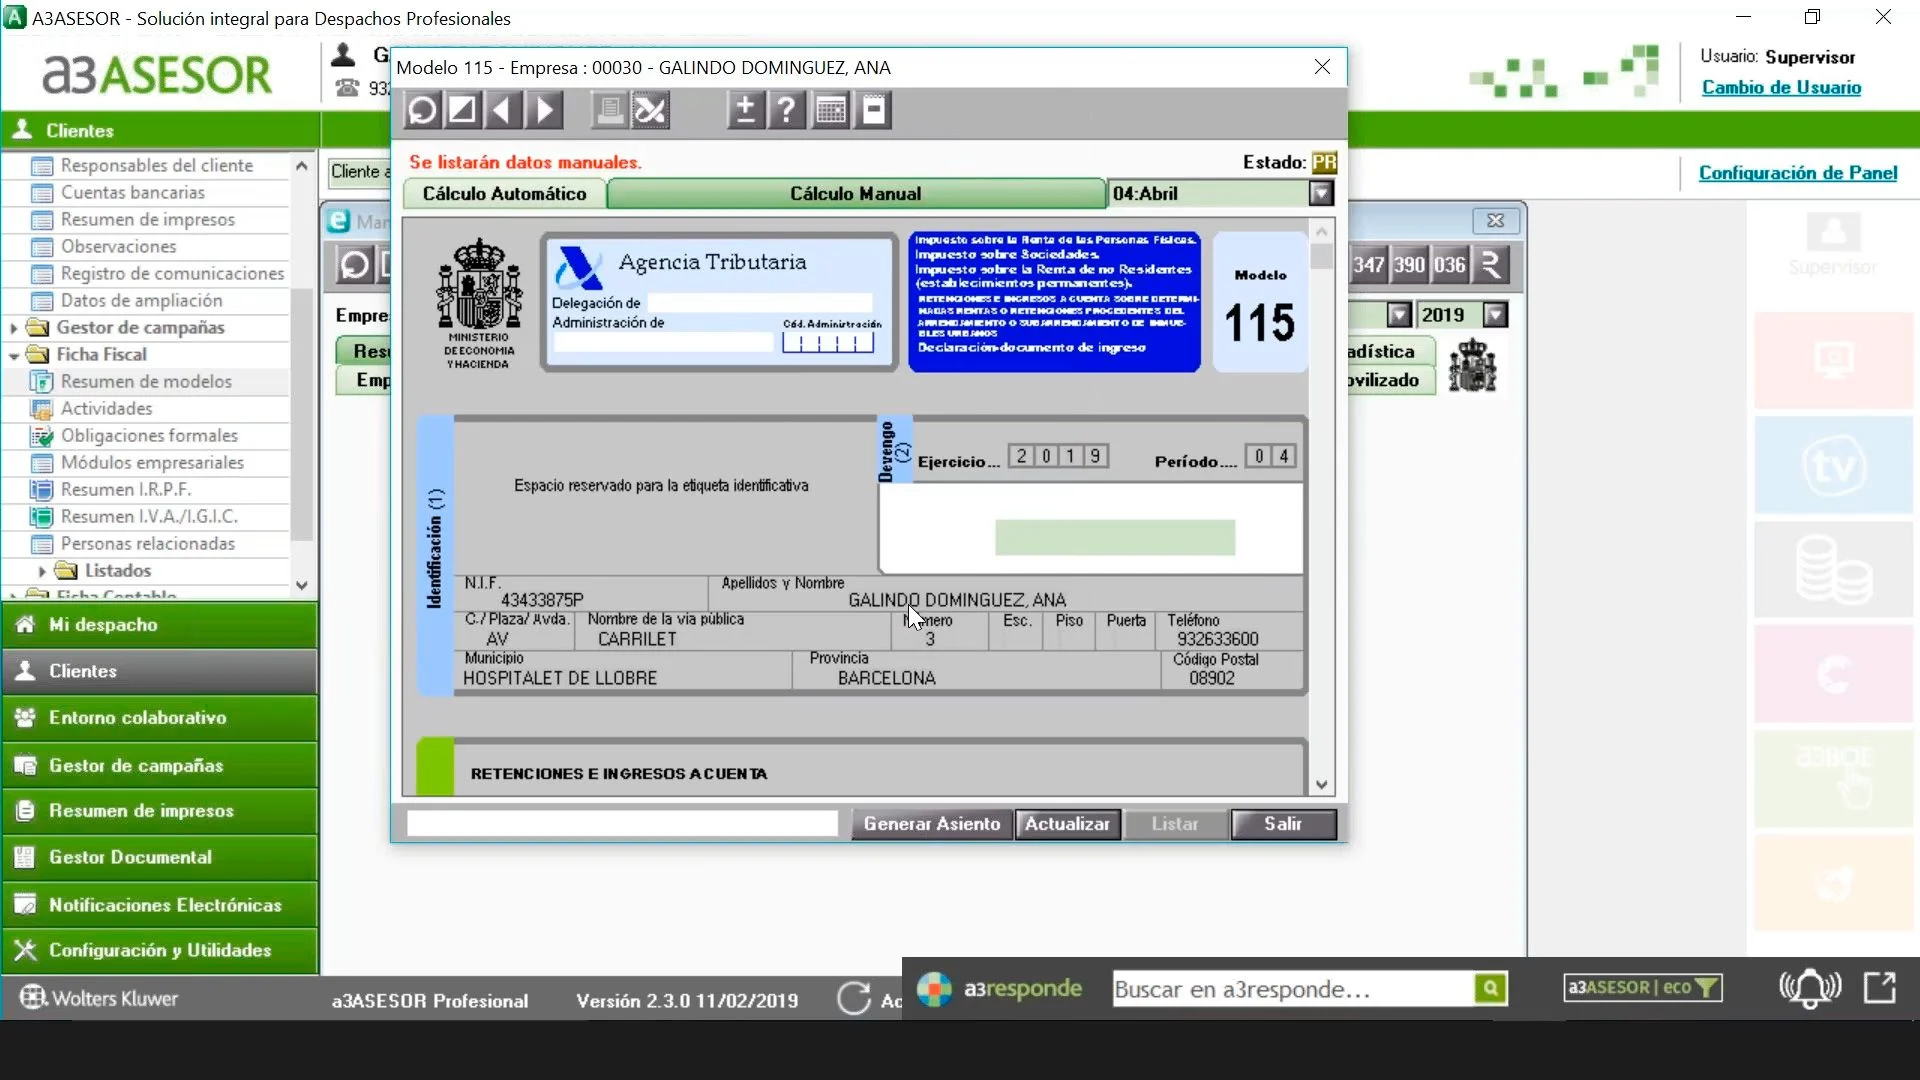Collapse the Ficha Fiscal tree folder

click(x=13, y=355)
